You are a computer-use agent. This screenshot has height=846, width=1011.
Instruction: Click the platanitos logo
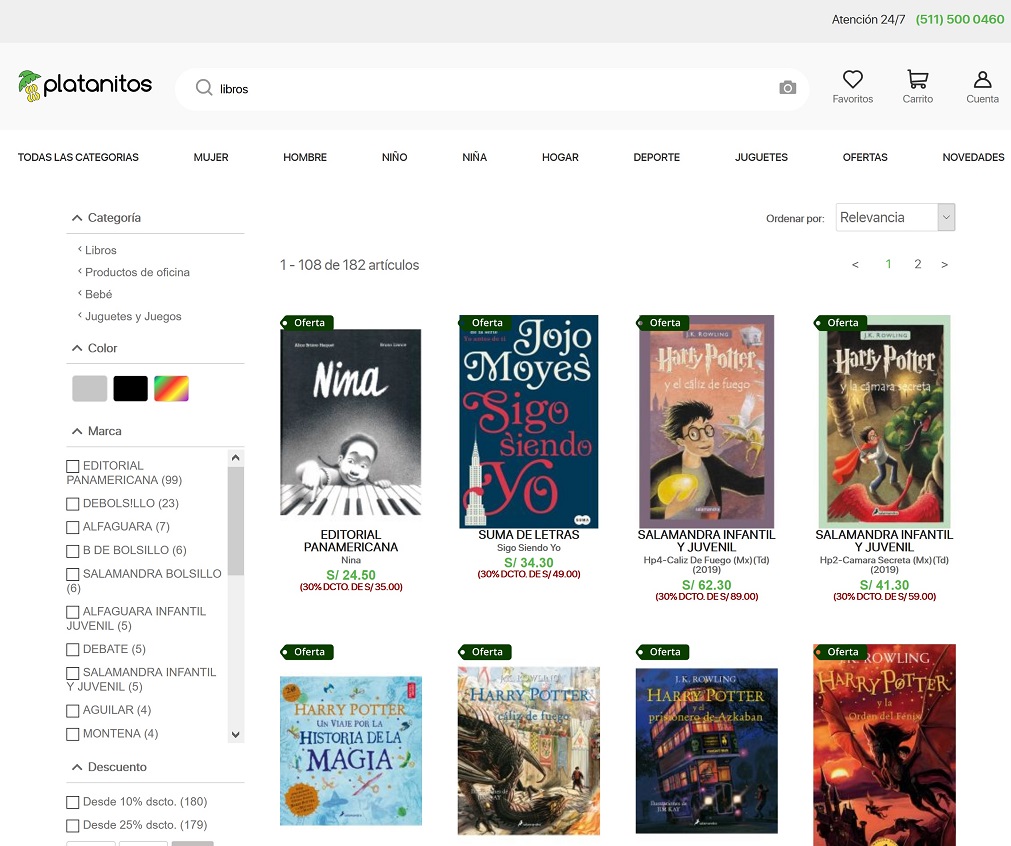click(x=84, y=86)
